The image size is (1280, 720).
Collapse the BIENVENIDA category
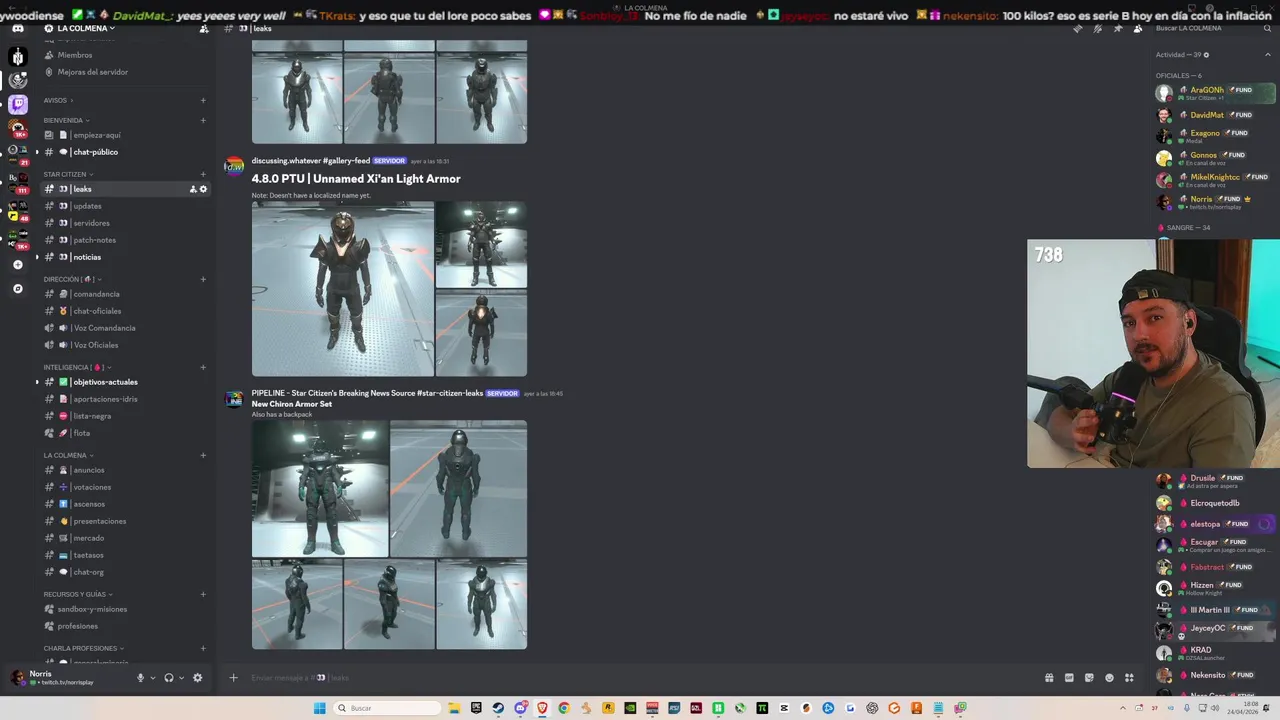pyautogui.click(x=66, y=120)
